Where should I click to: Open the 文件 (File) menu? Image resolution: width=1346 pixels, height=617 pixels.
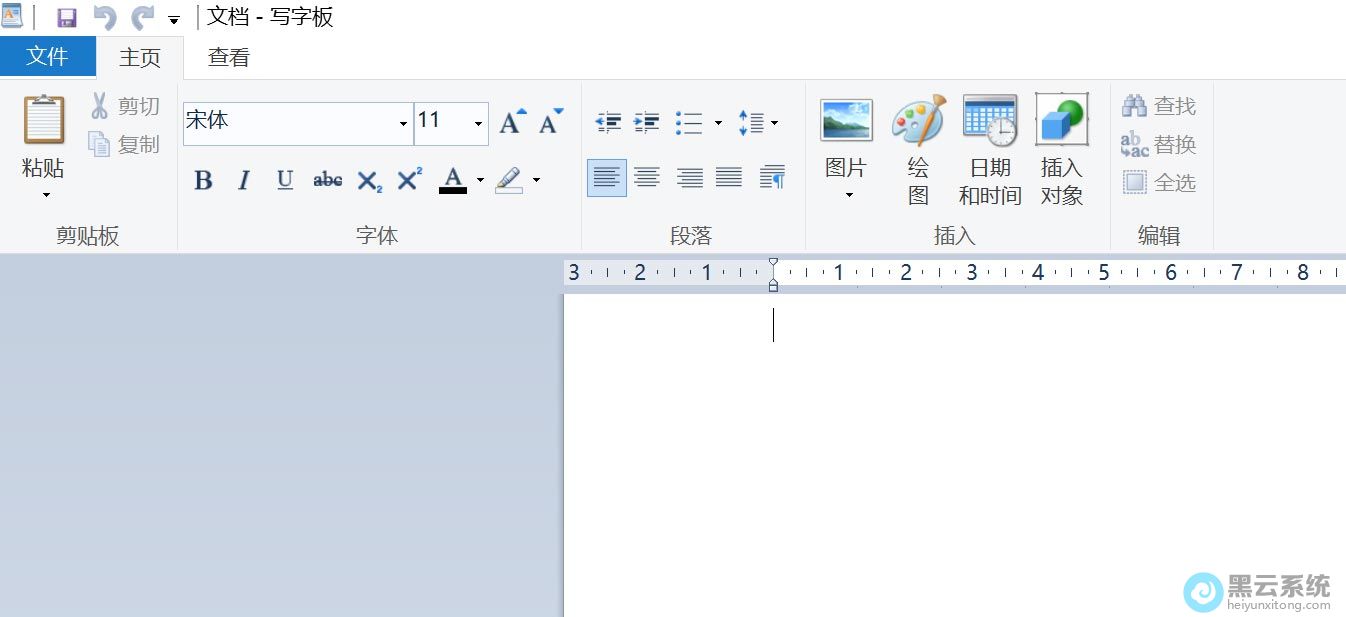tap(47, 57)
